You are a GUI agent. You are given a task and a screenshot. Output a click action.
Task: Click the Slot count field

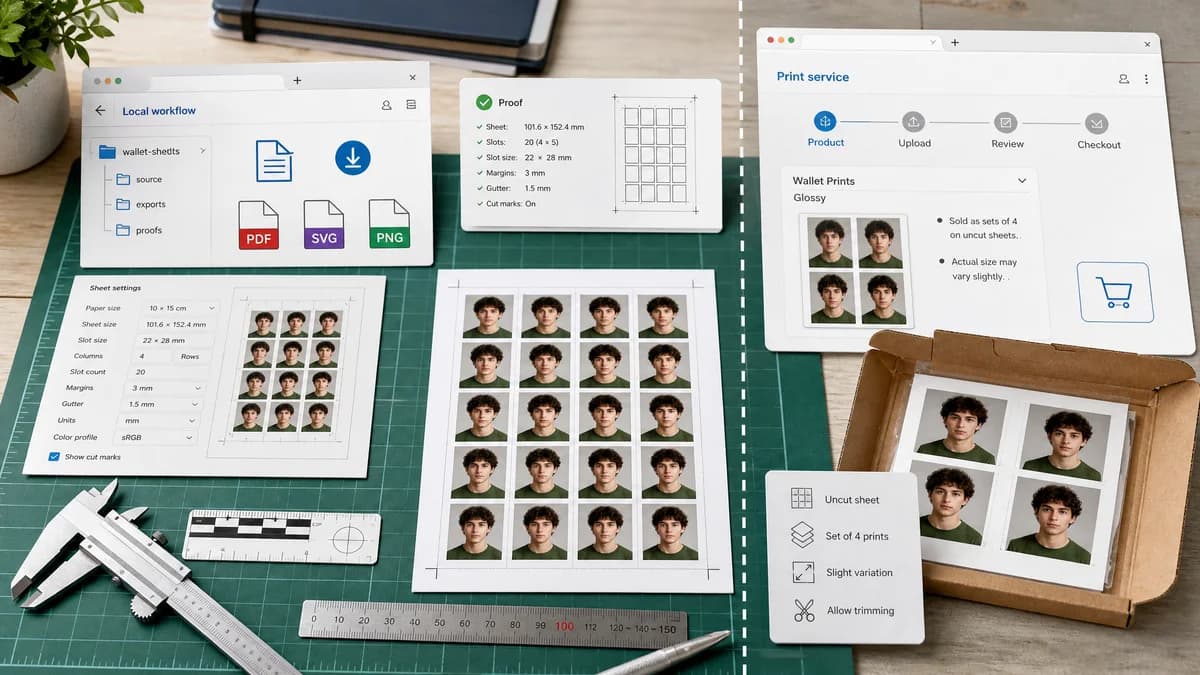tap(166, 372)
